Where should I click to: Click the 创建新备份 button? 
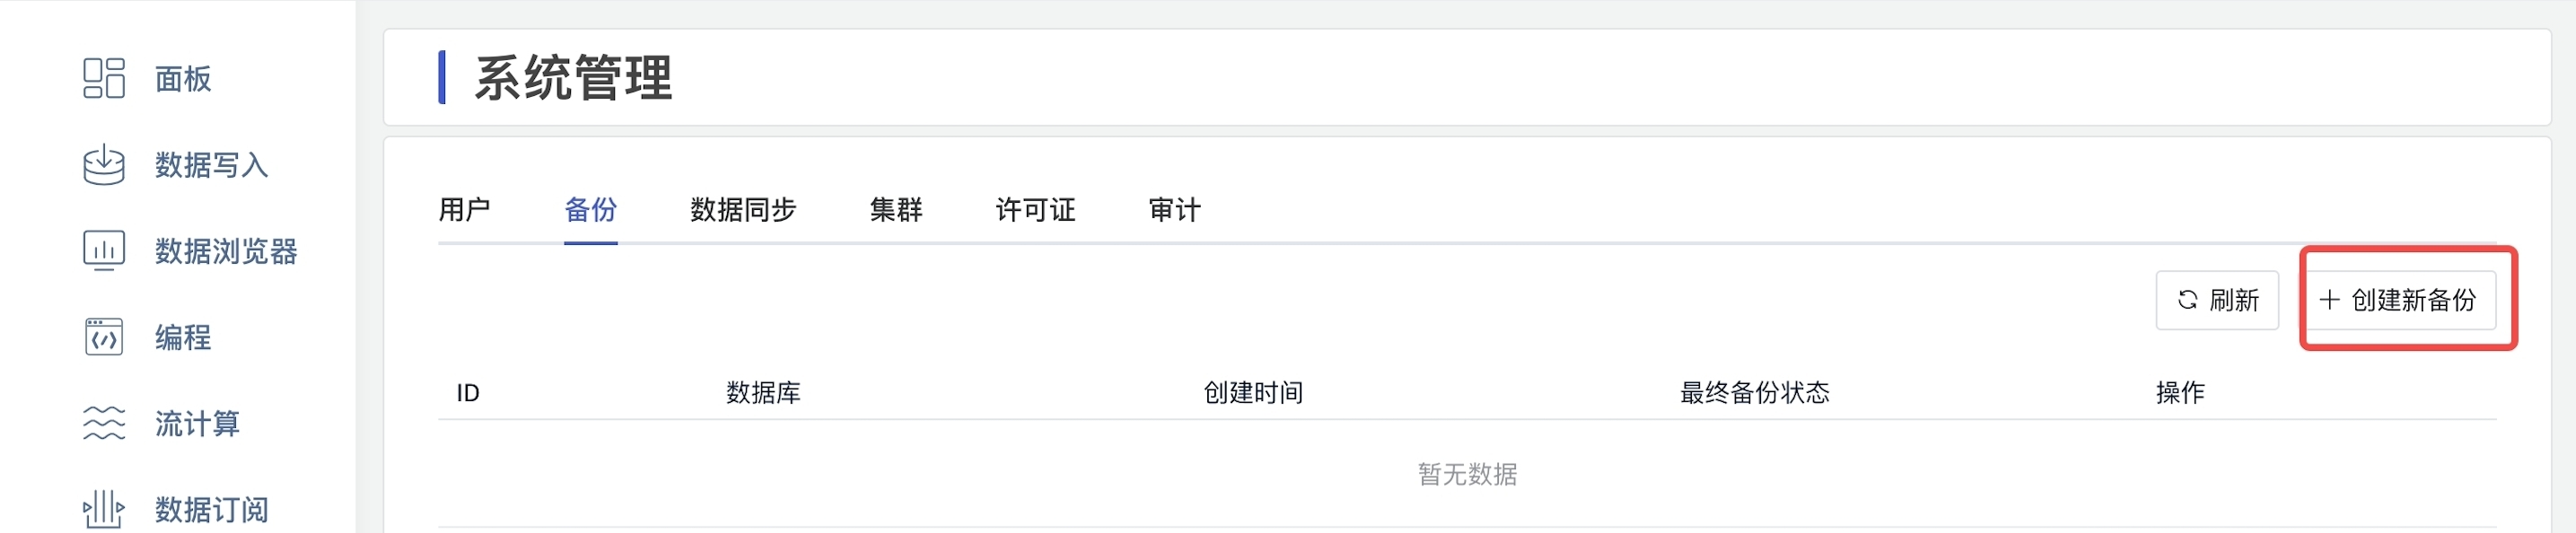tap(2401, 300)
